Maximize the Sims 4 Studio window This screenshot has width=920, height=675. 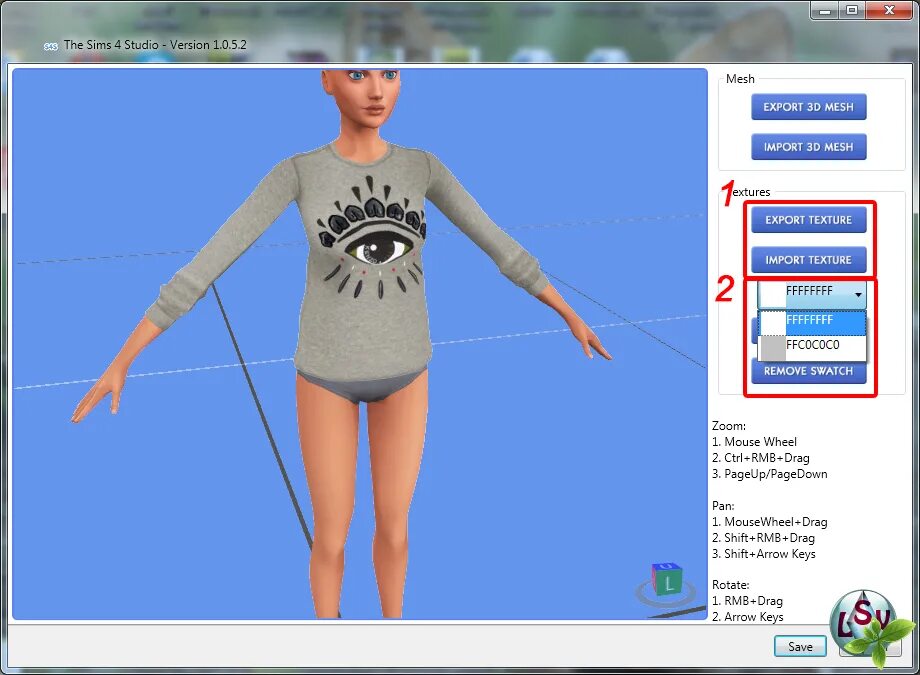coord(852,10)
